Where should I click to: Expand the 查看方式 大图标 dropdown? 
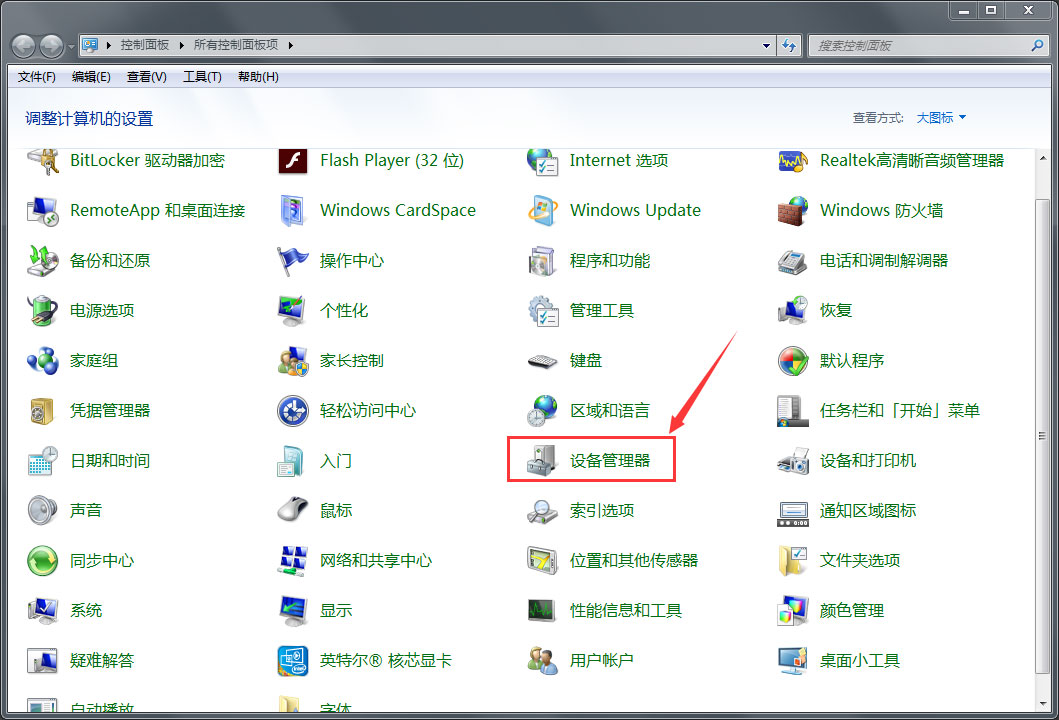point(942,118)
